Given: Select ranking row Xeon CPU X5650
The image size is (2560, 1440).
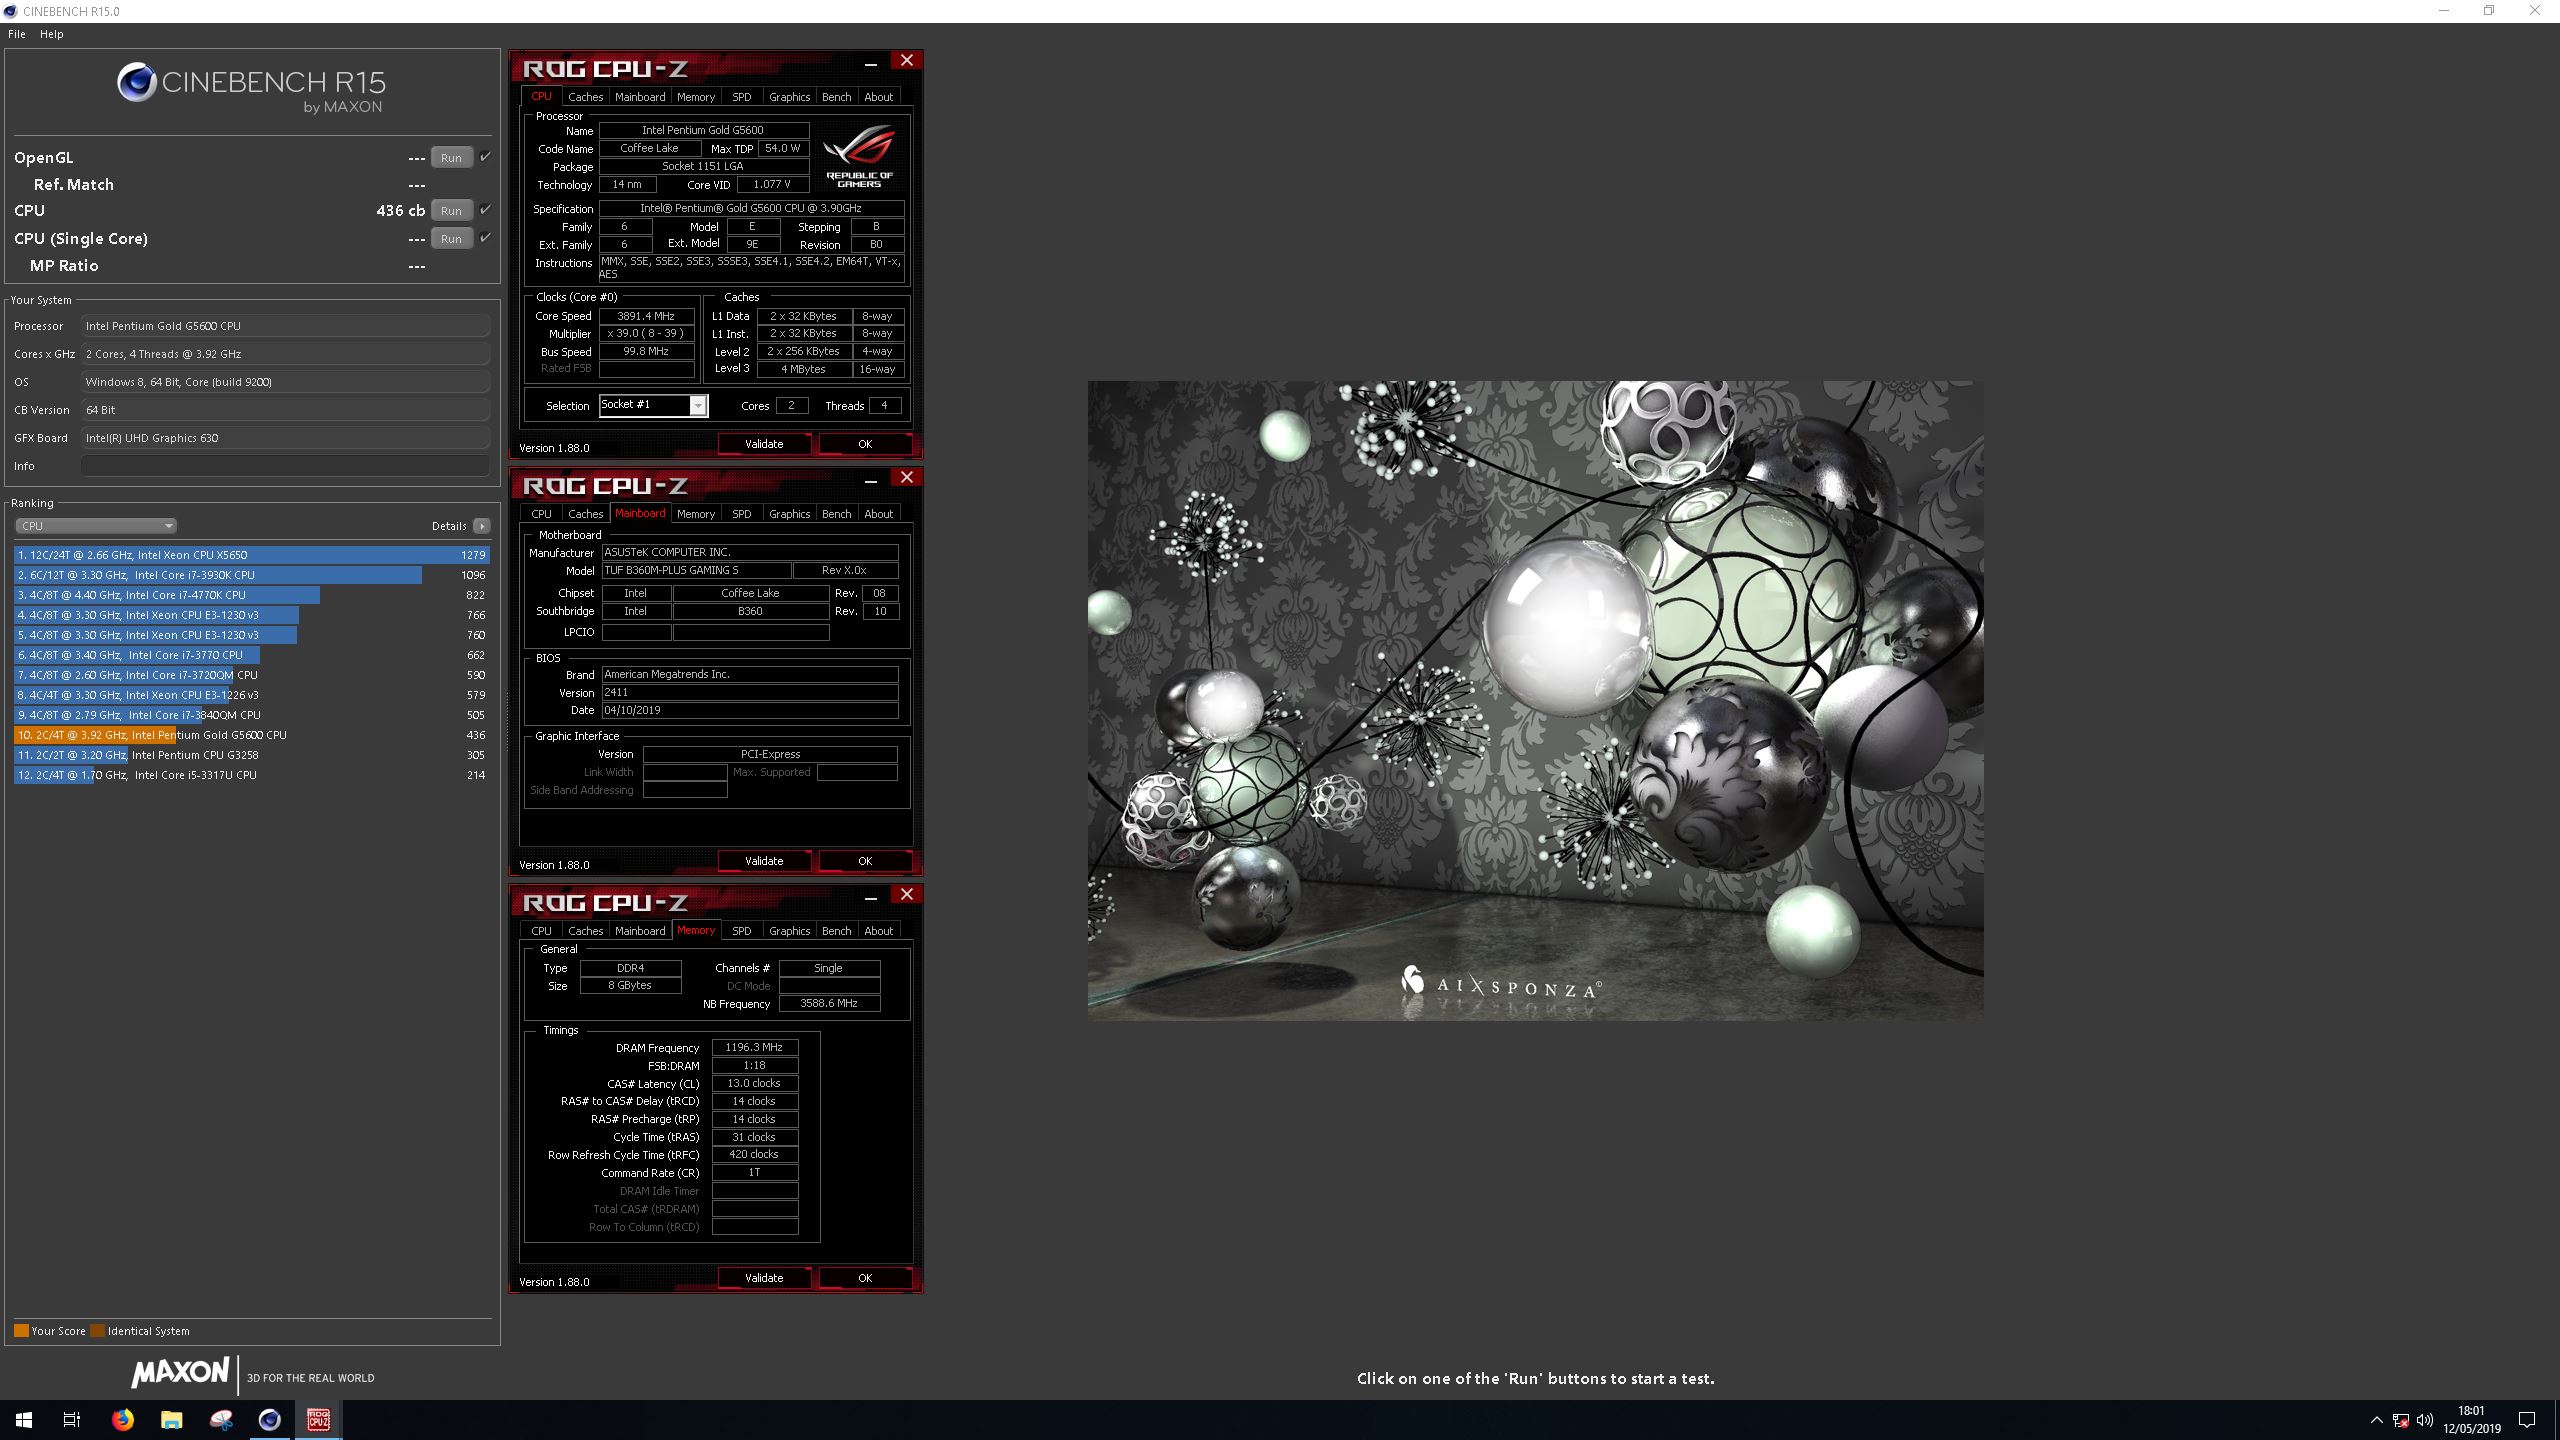Looking at the screenshot, I should tap(252, 555).
